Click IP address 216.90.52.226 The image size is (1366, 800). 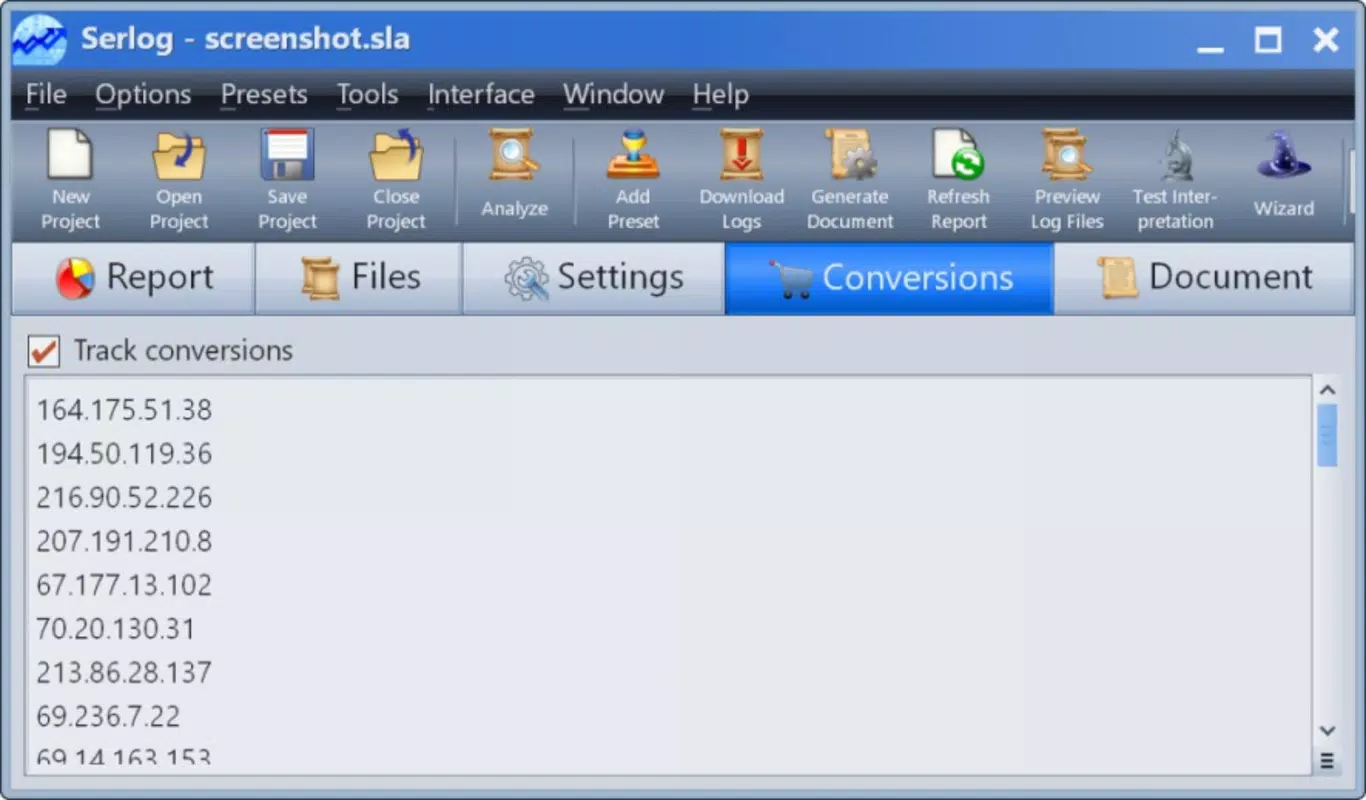(124, 498)
